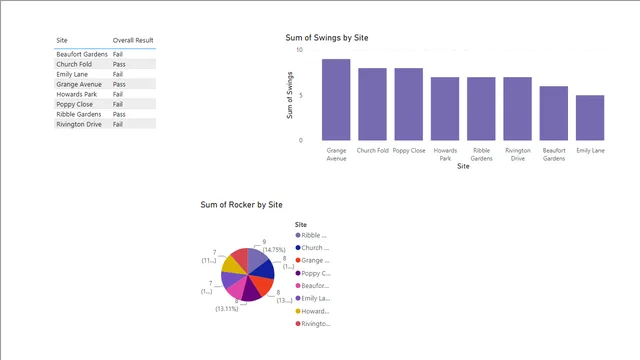Click the Rivington Drive bar in Swings chart
The image size is (640, 360).
pos(518,109)
